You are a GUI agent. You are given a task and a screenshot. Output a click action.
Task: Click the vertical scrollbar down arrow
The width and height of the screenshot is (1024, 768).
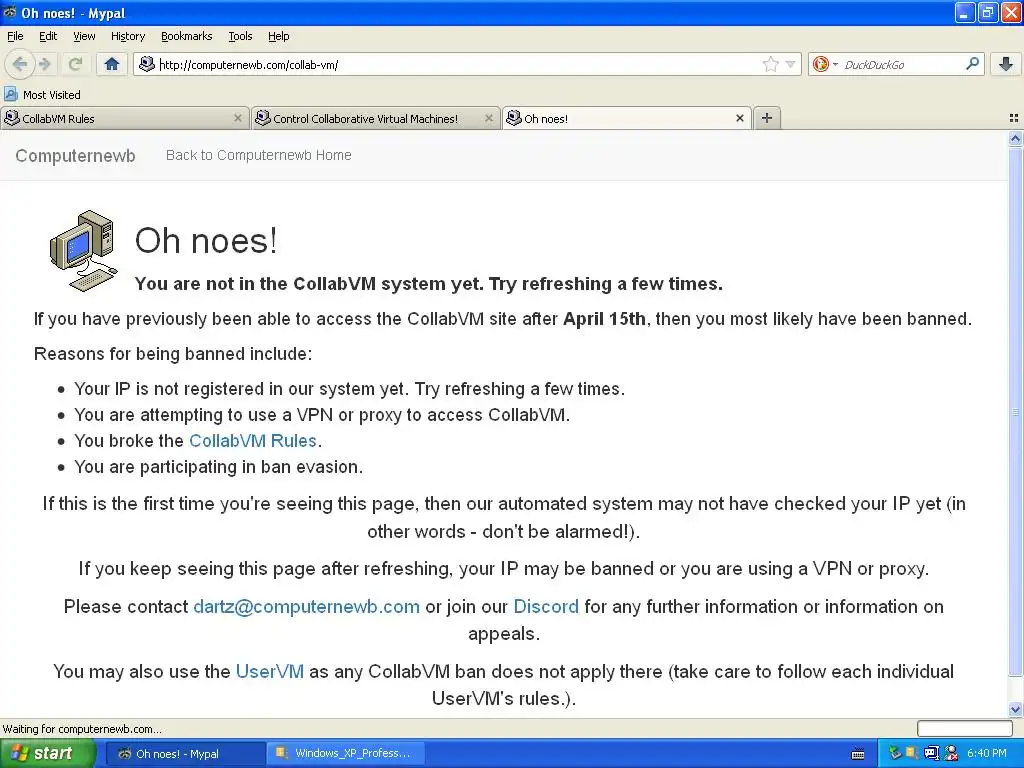coord(1015,709)
